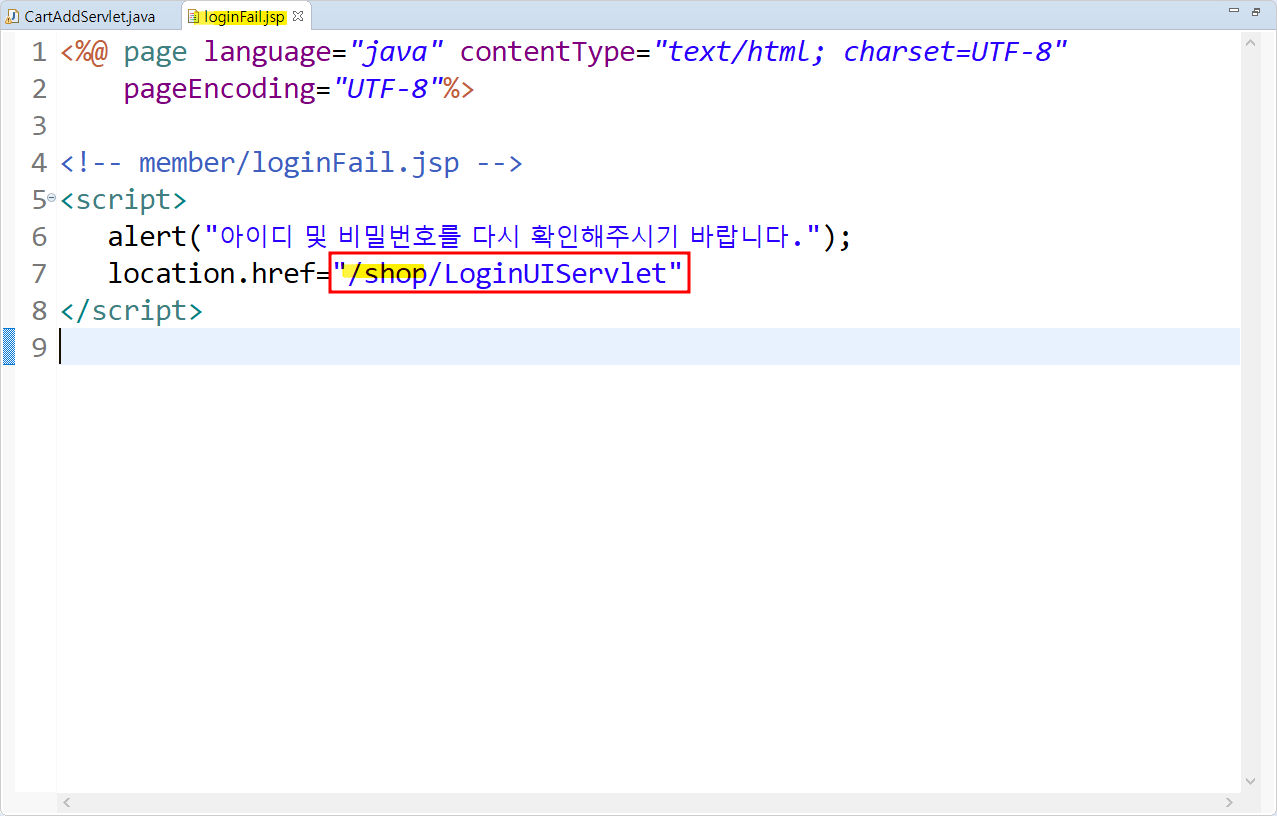Click the vertical scrollbar down arrow
This screenshot has height=816, width=1277.
(x=1250, y=782)
